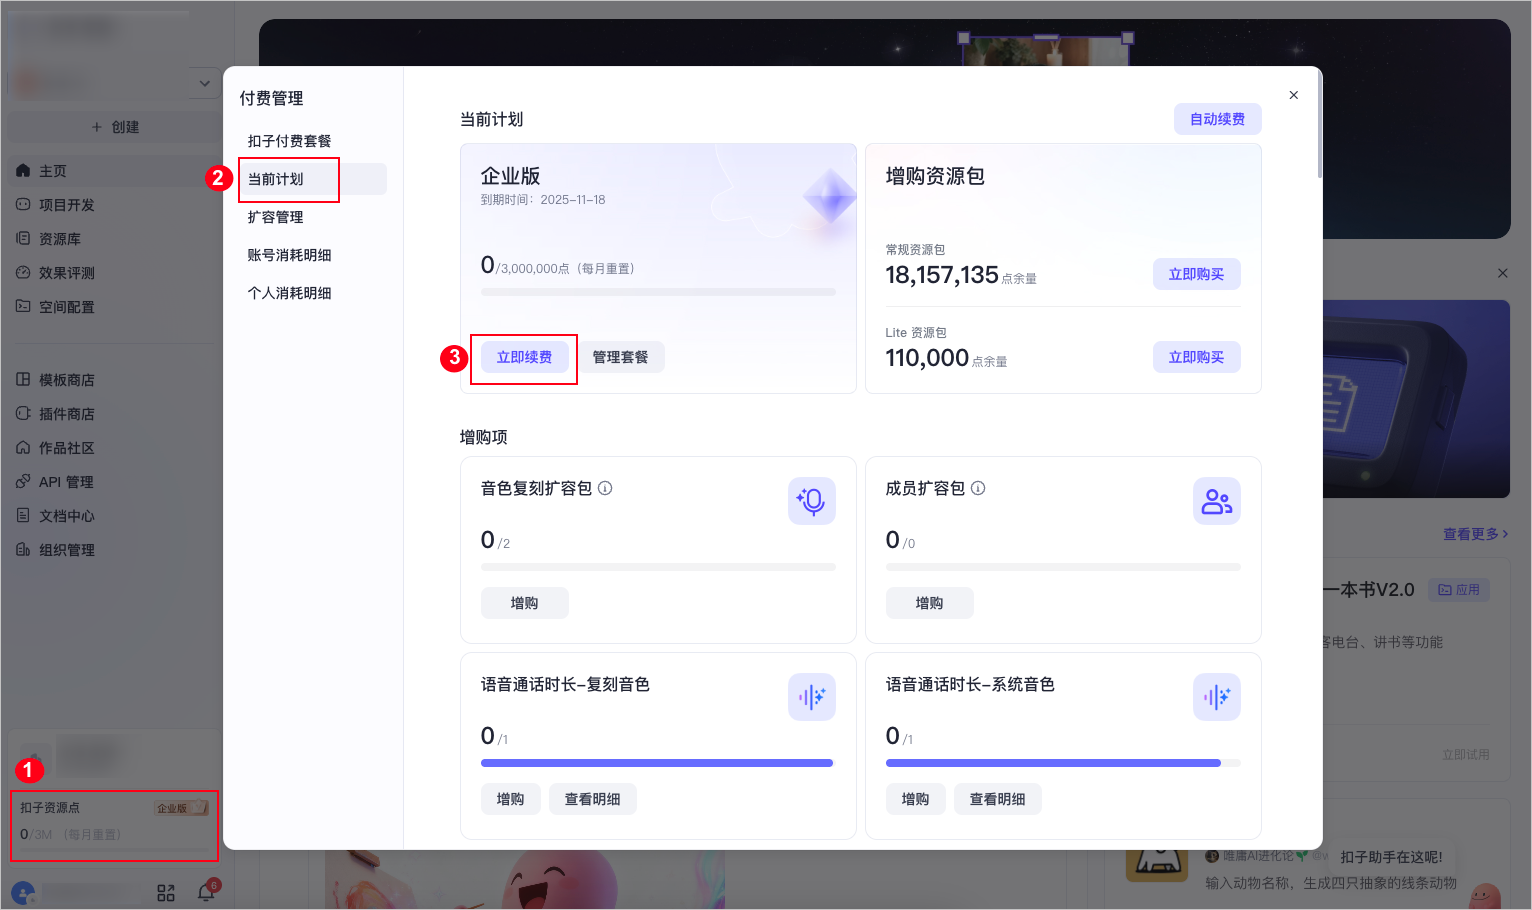Close the 付费管理 dialog
This screenshot has height=910, width=1532.
tap(1294, 95)
